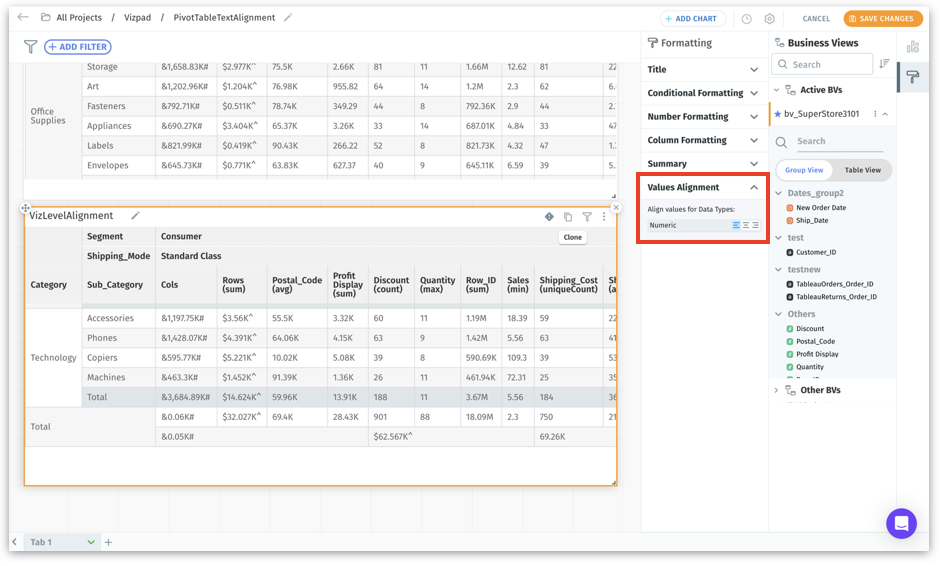Screen dimensions: 940x566
Task: Open the Tab 1 dropdown at bottom
Action: click(91, 542)
